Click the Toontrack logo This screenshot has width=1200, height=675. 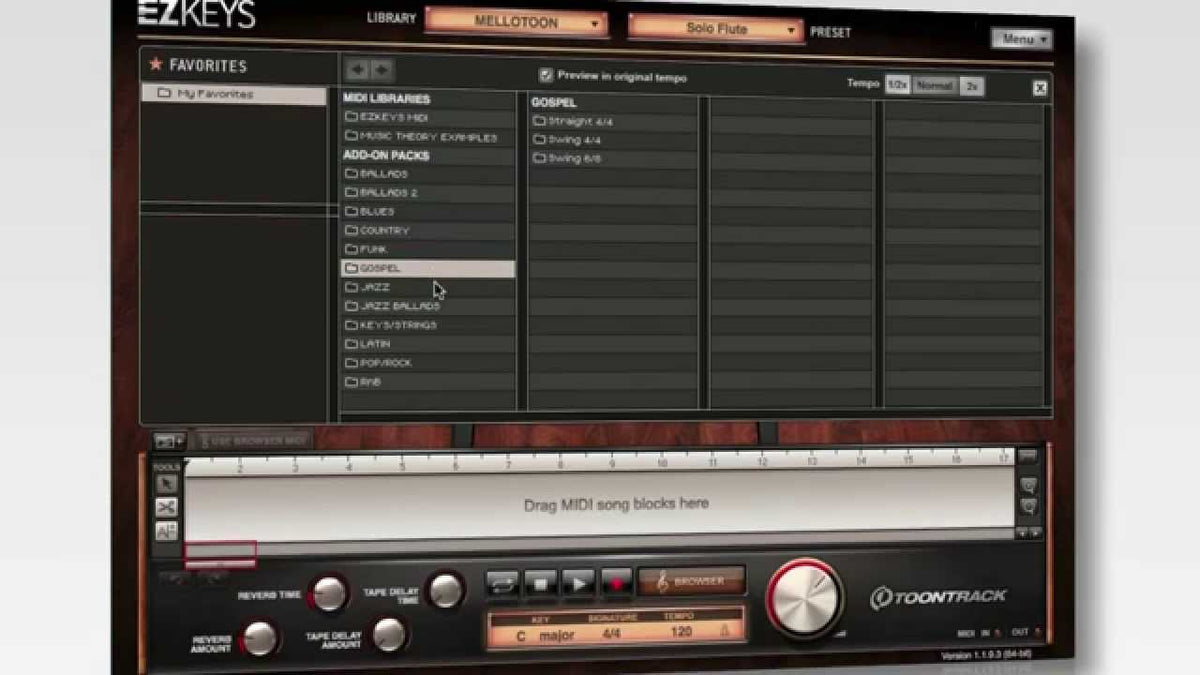point(938,598)
